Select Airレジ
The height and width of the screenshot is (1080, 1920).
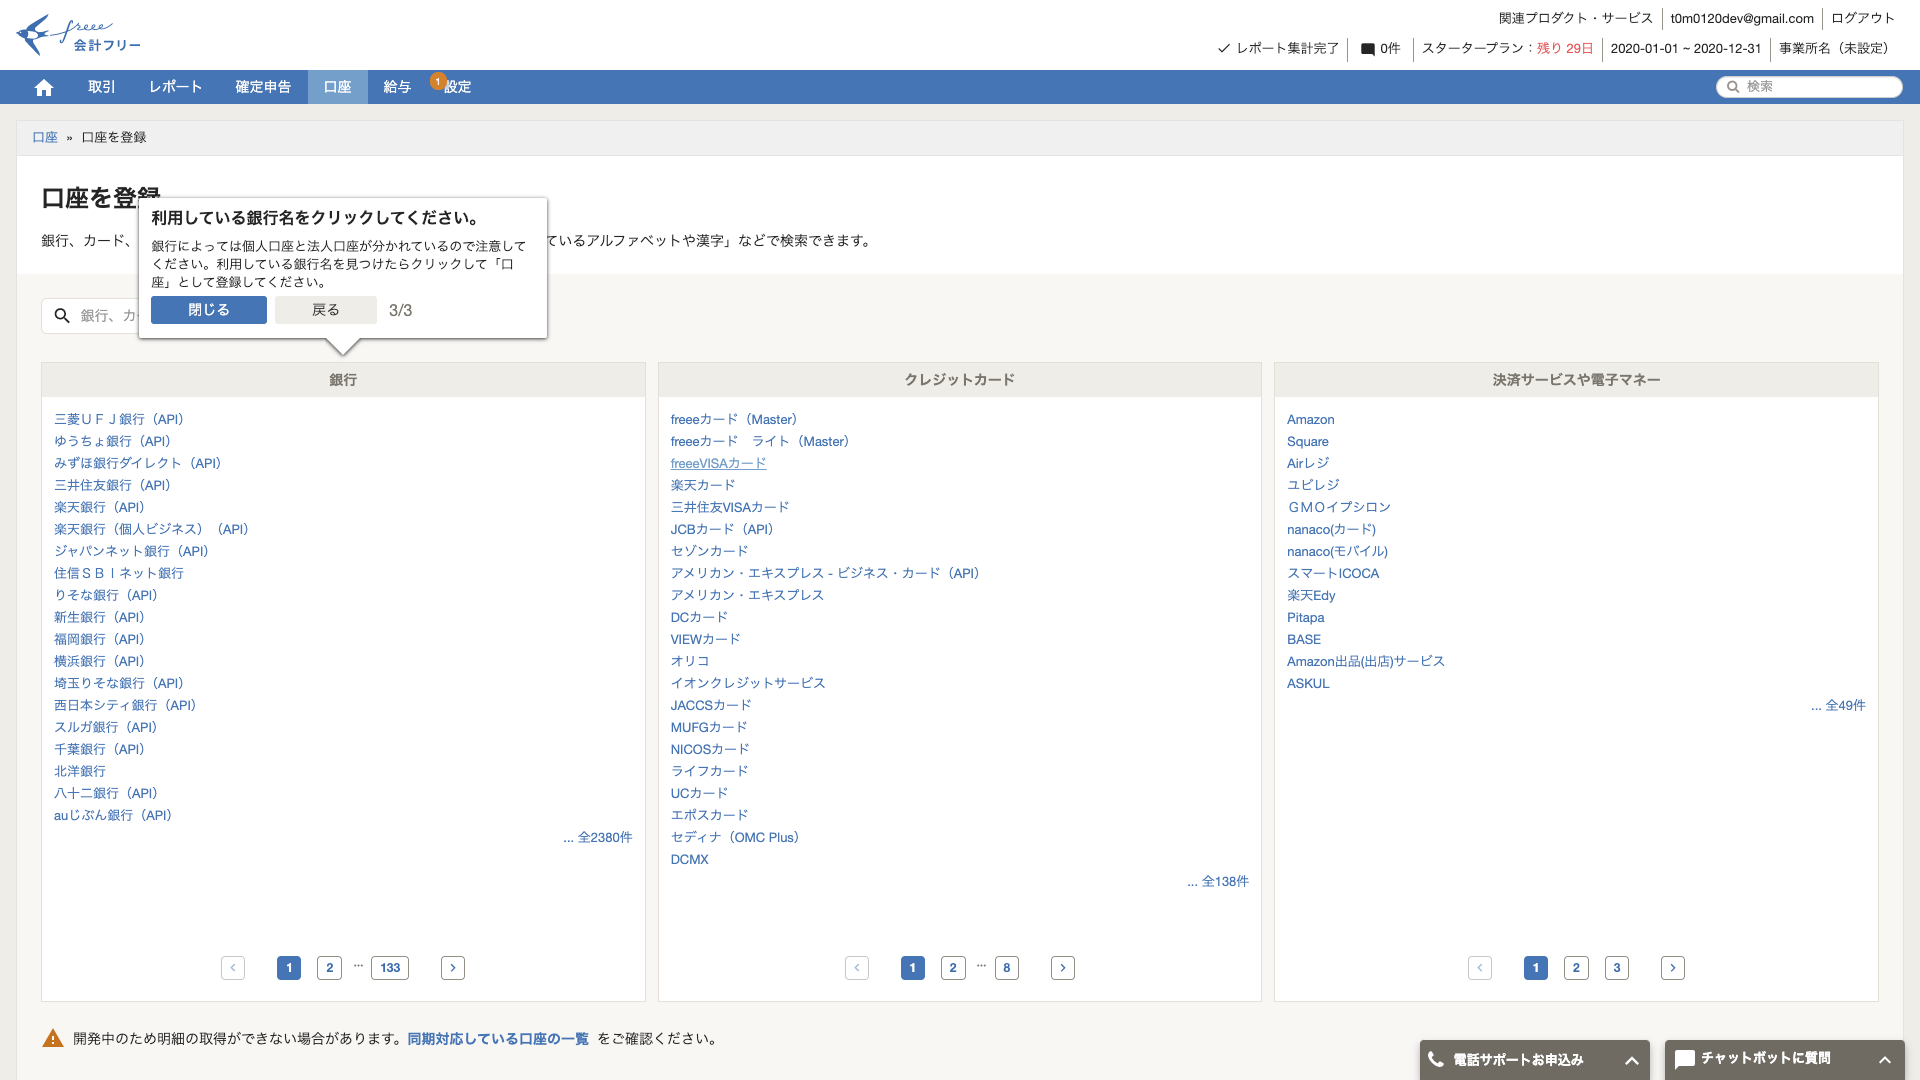(1308, 463)
